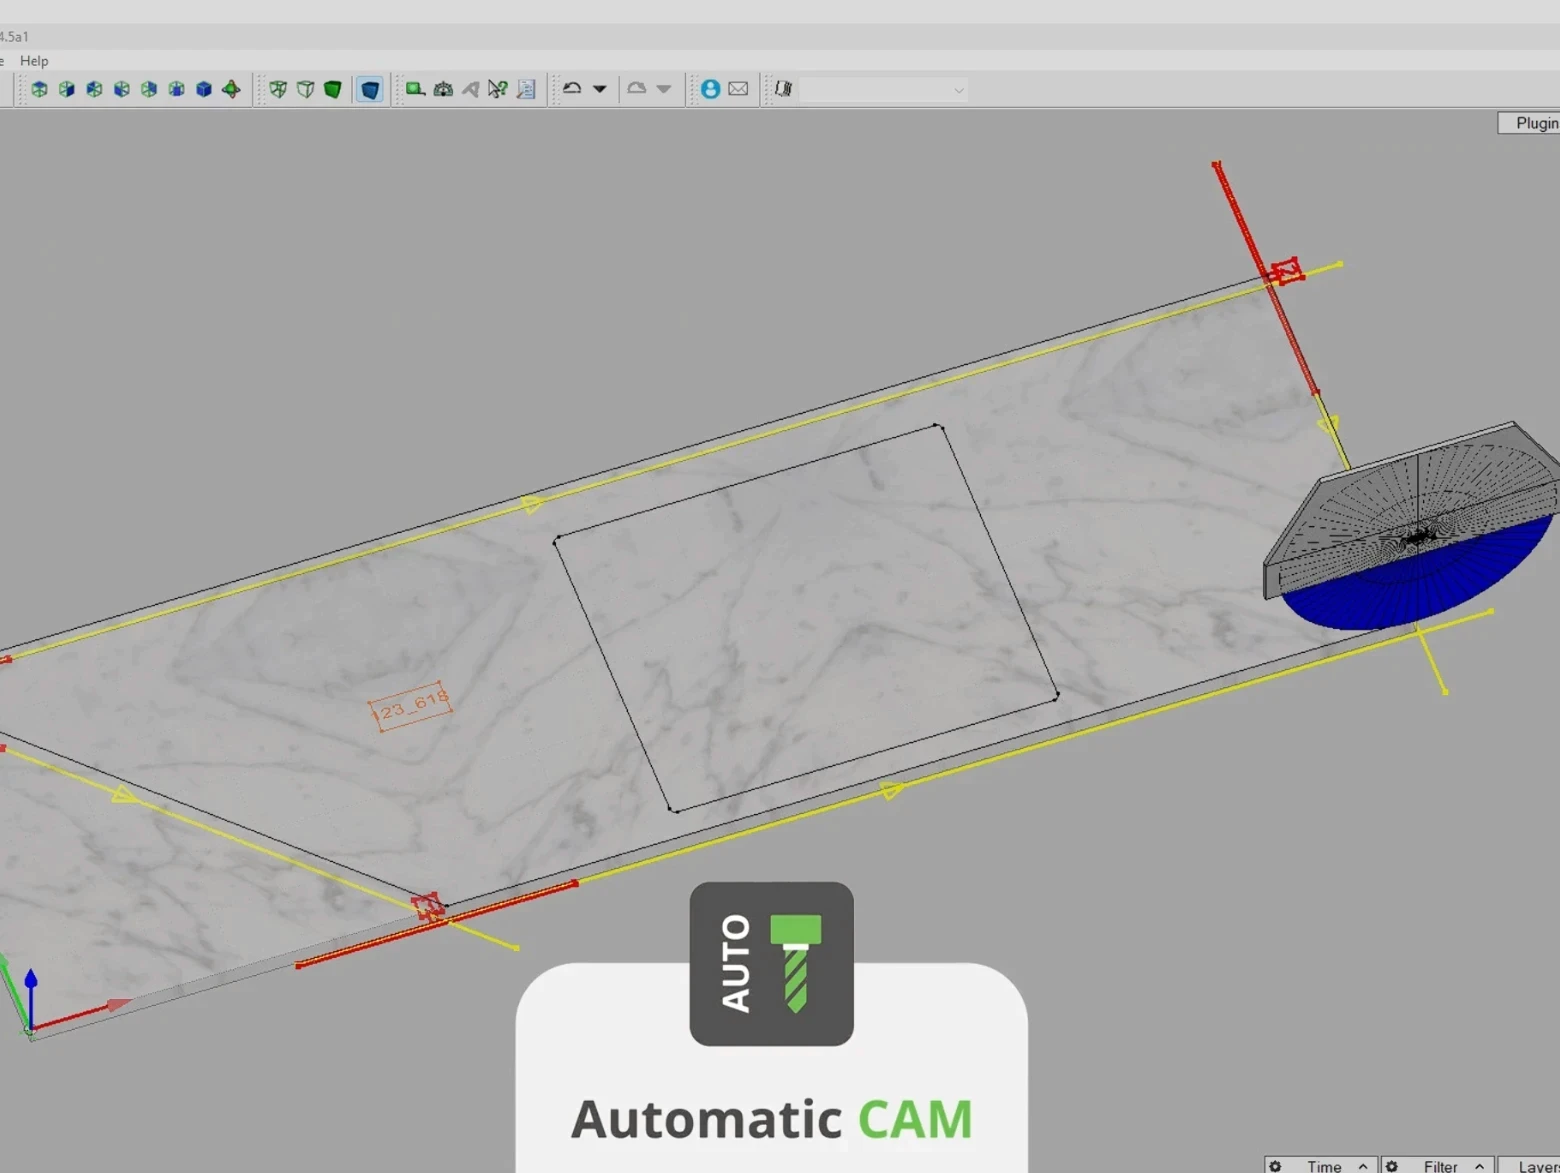Click the undo arrow icon

click(572, 89)
